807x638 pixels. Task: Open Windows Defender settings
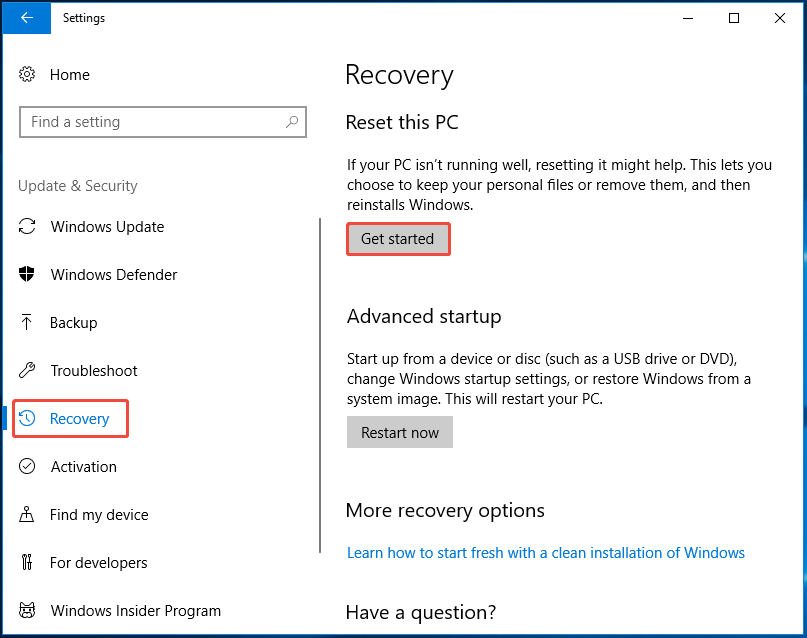[x=30, y=275]
